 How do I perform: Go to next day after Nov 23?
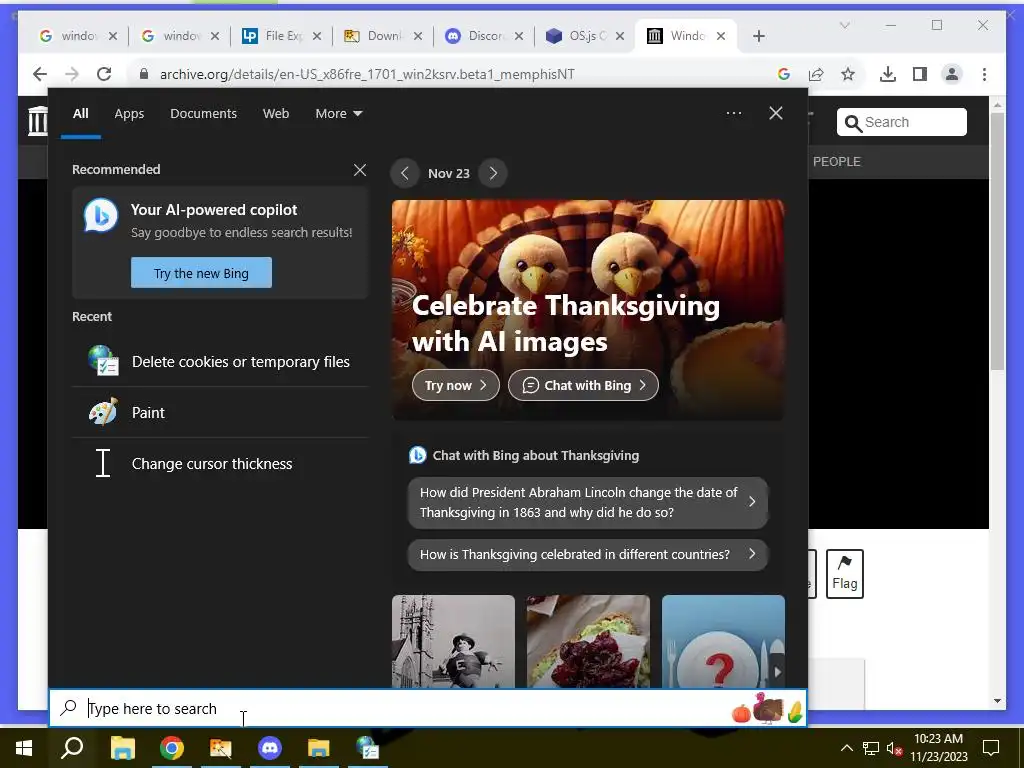493,174
